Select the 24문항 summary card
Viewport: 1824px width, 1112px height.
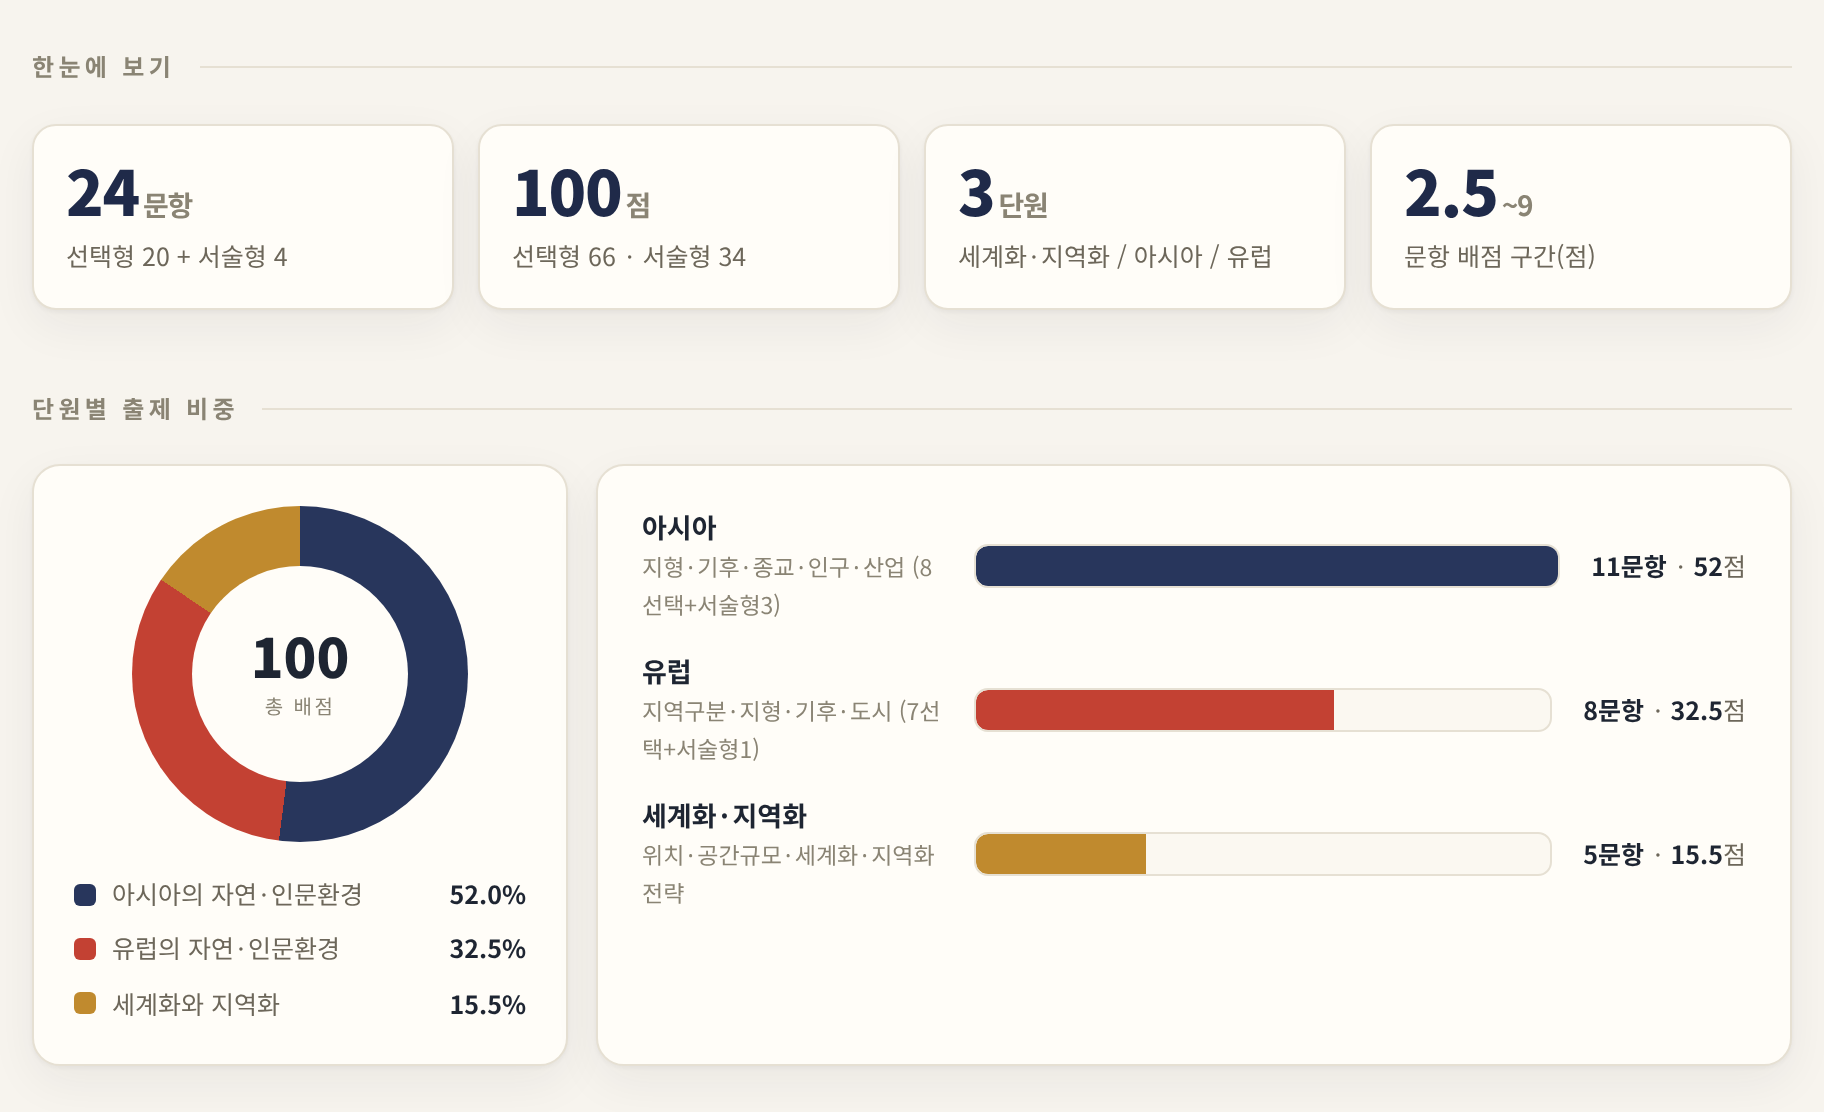coord(243,217)
